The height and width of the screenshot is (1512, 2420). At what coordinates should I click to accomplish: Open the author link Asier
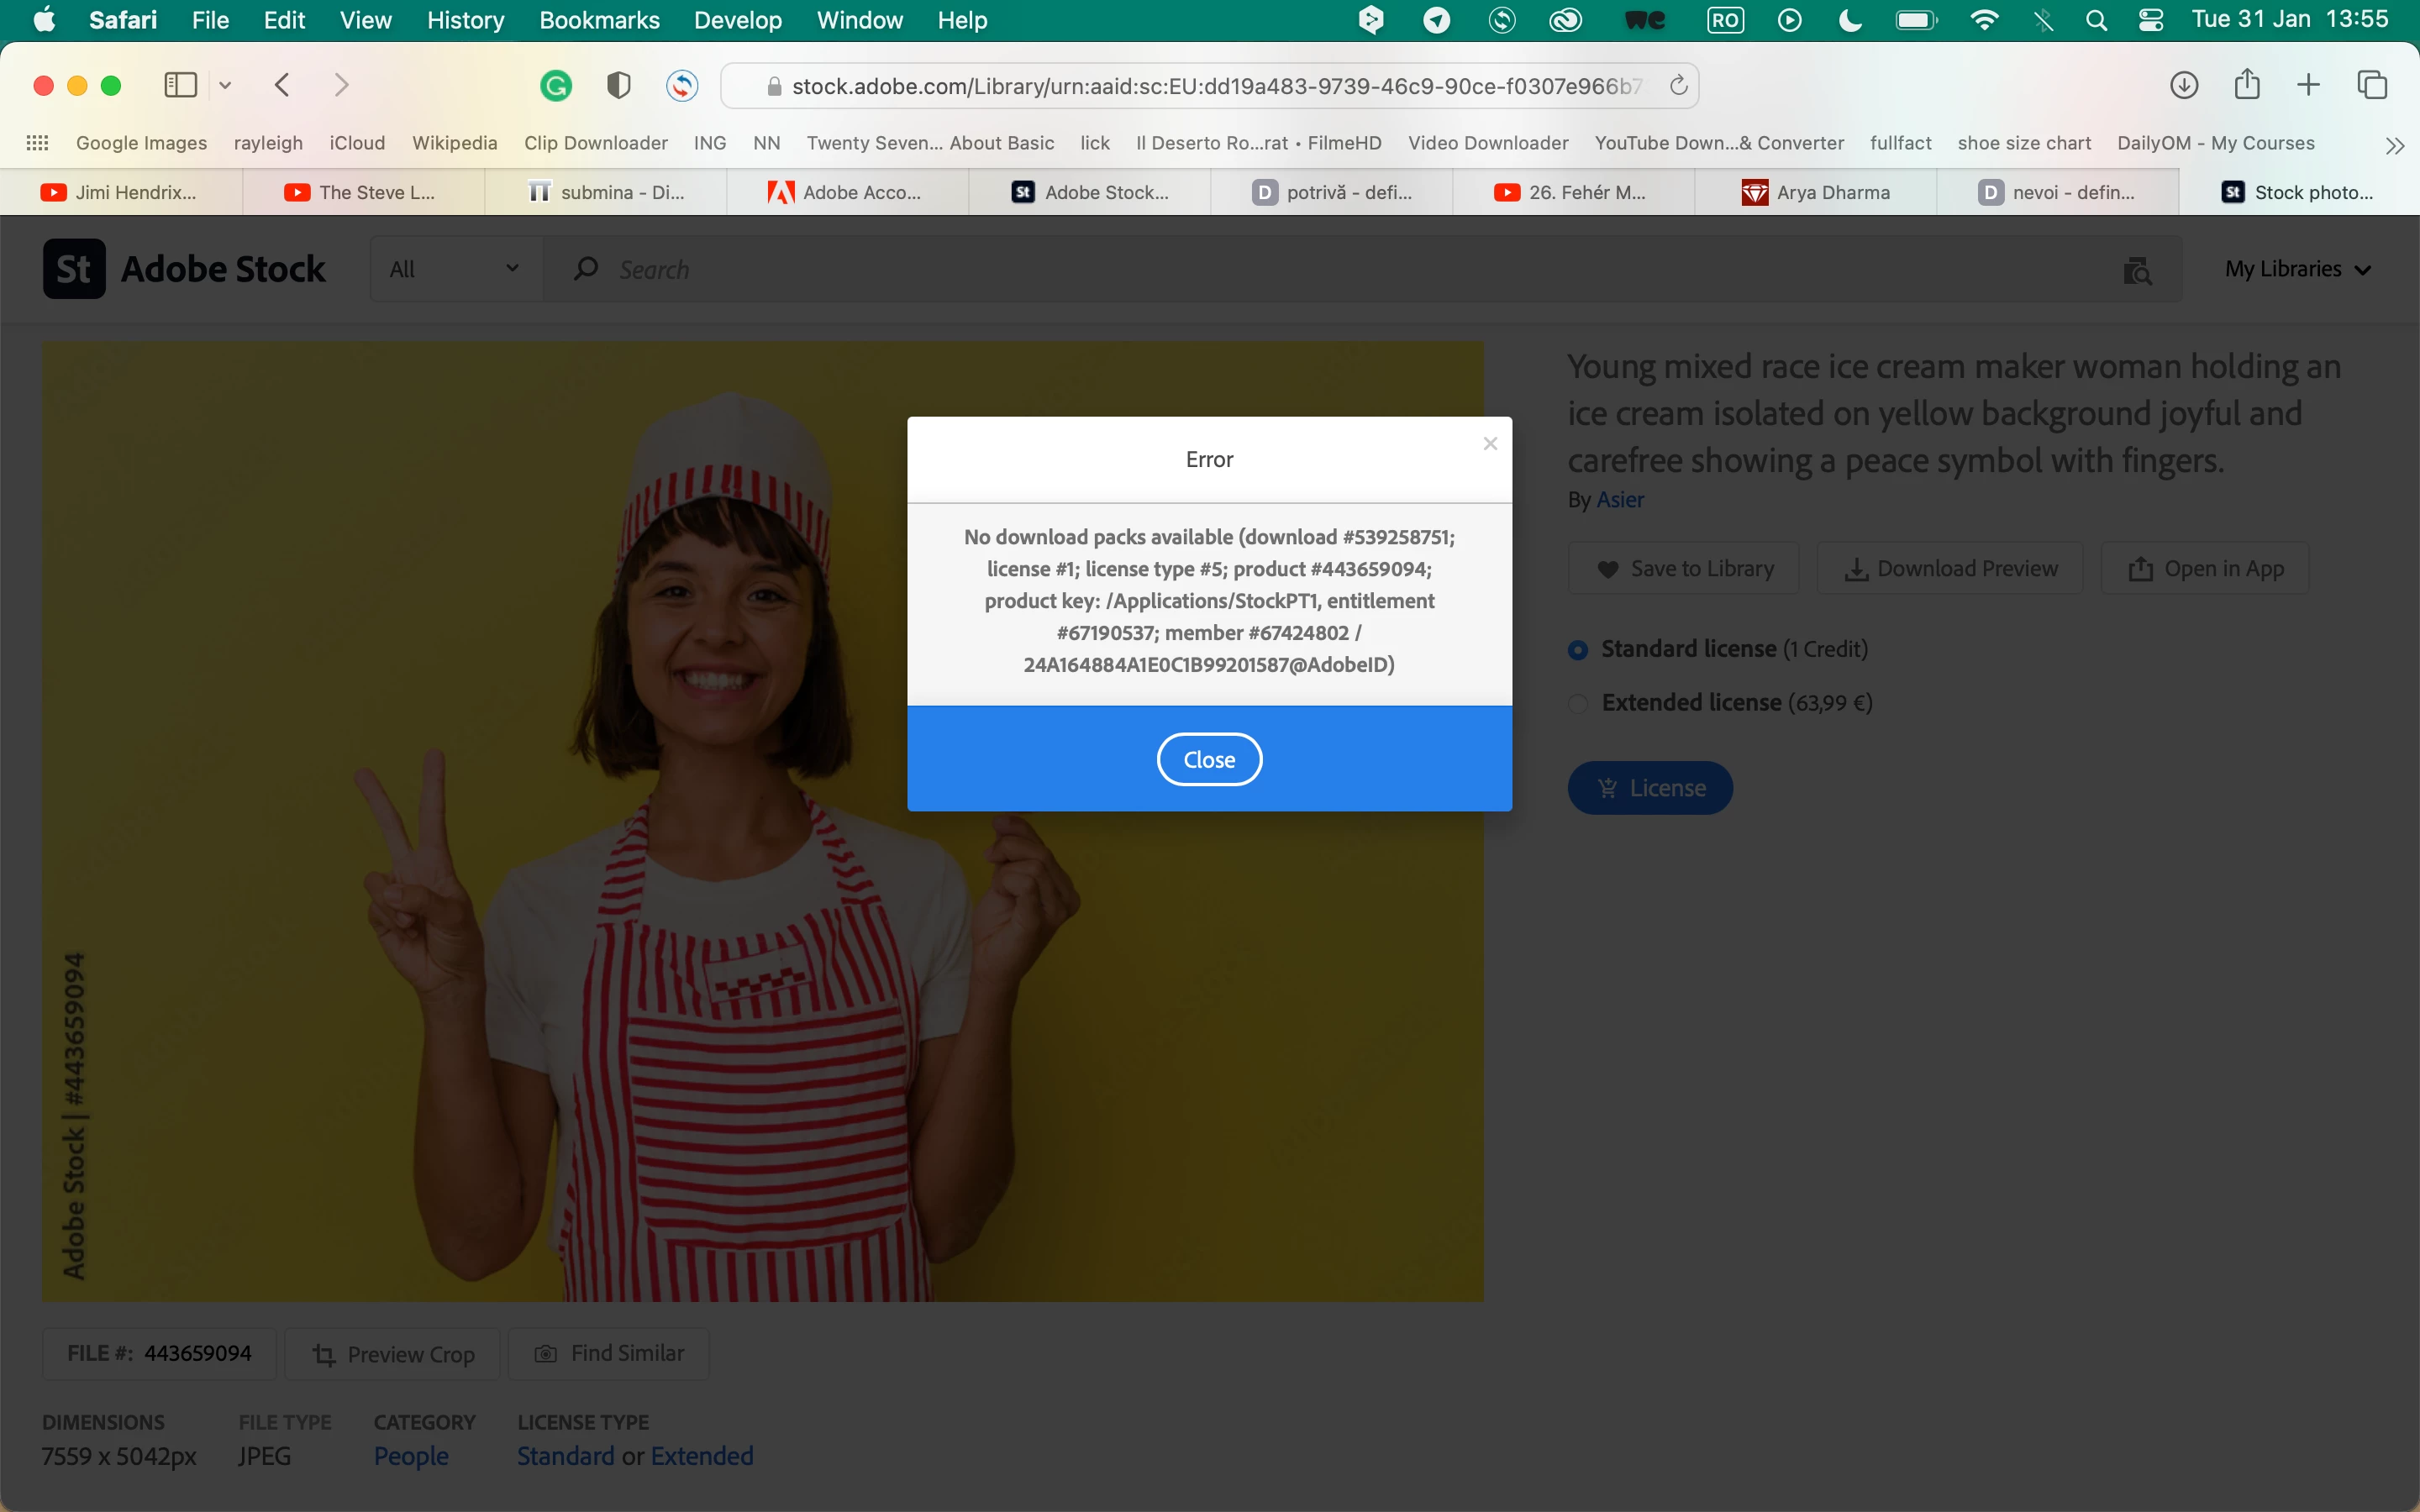pyautogui.click(x=1619, y=500)
